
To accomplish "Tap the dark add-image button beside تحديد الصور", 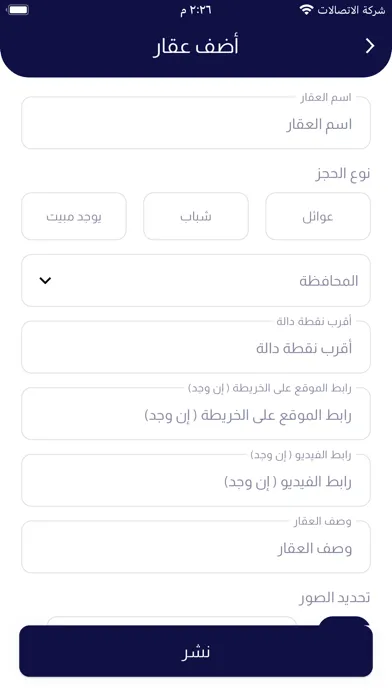I will (344, 621).
